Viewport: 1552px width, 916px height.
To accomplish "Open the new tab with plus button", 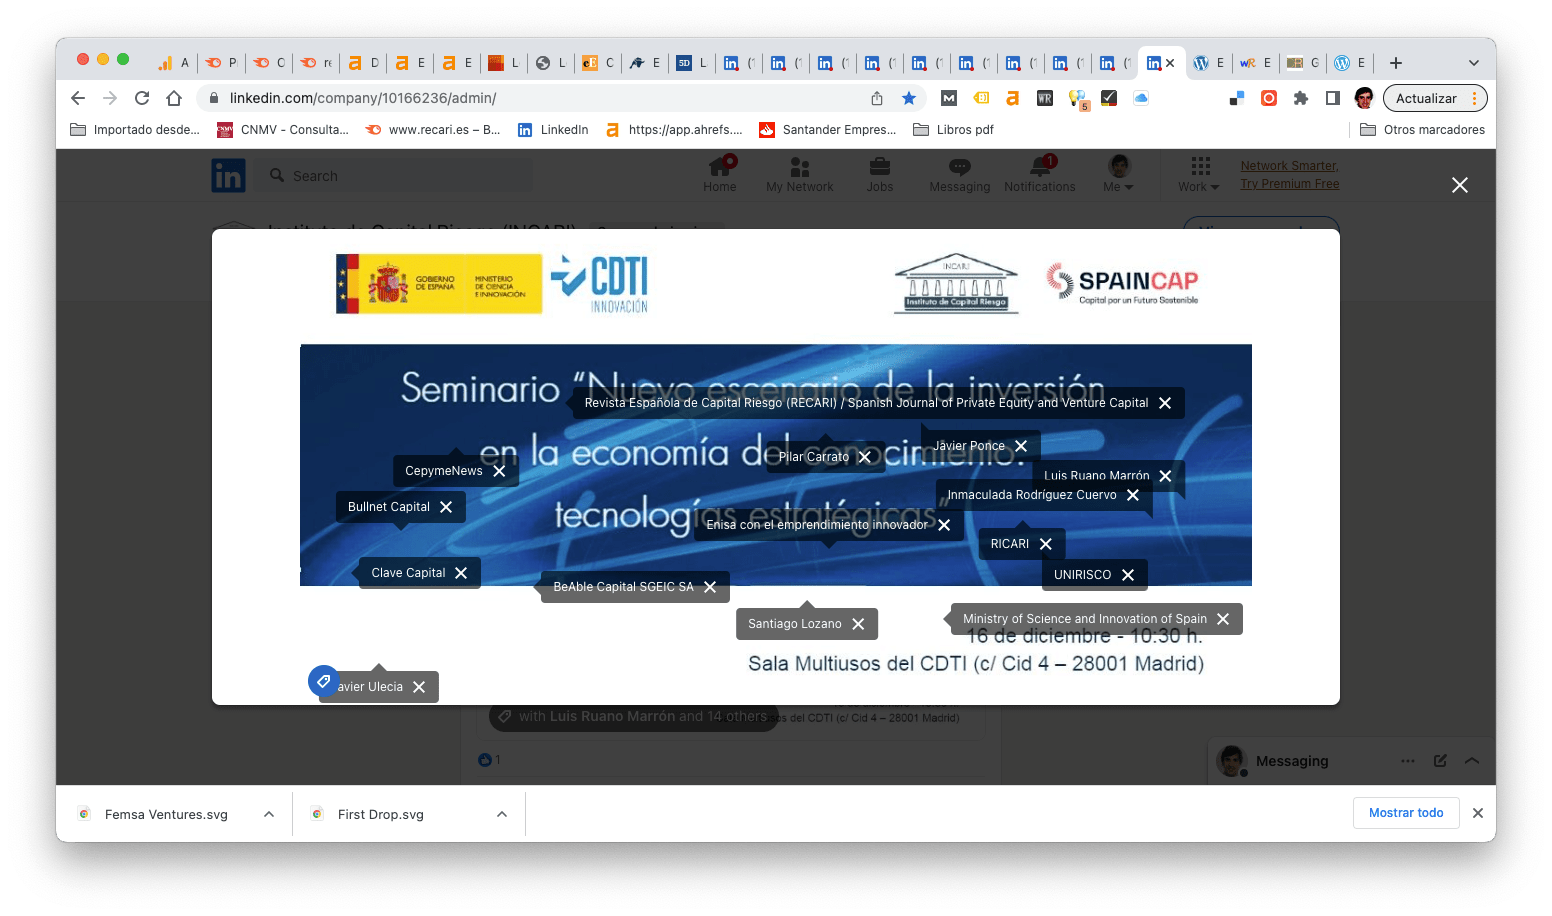I will coord(1396,63).
